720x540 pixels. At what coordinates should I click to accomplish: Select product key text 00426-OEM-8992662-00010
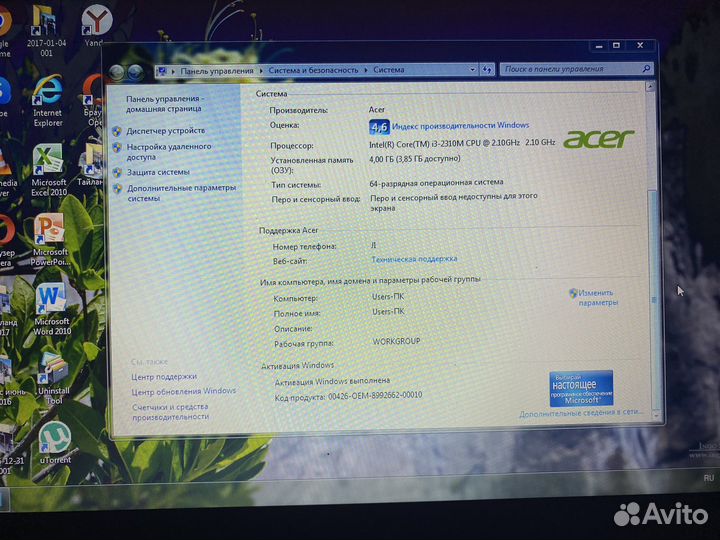click(x=375, y=395)
